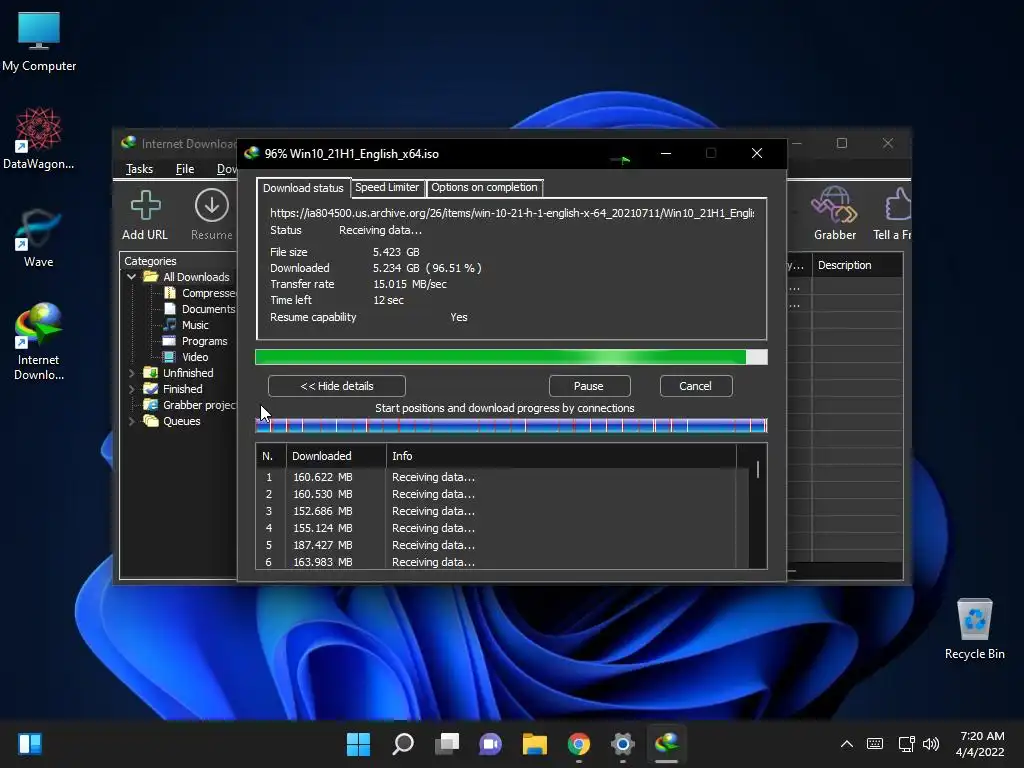Switch to Options on completion tab
Screen dimensions: 1024x768
(484, 187)
